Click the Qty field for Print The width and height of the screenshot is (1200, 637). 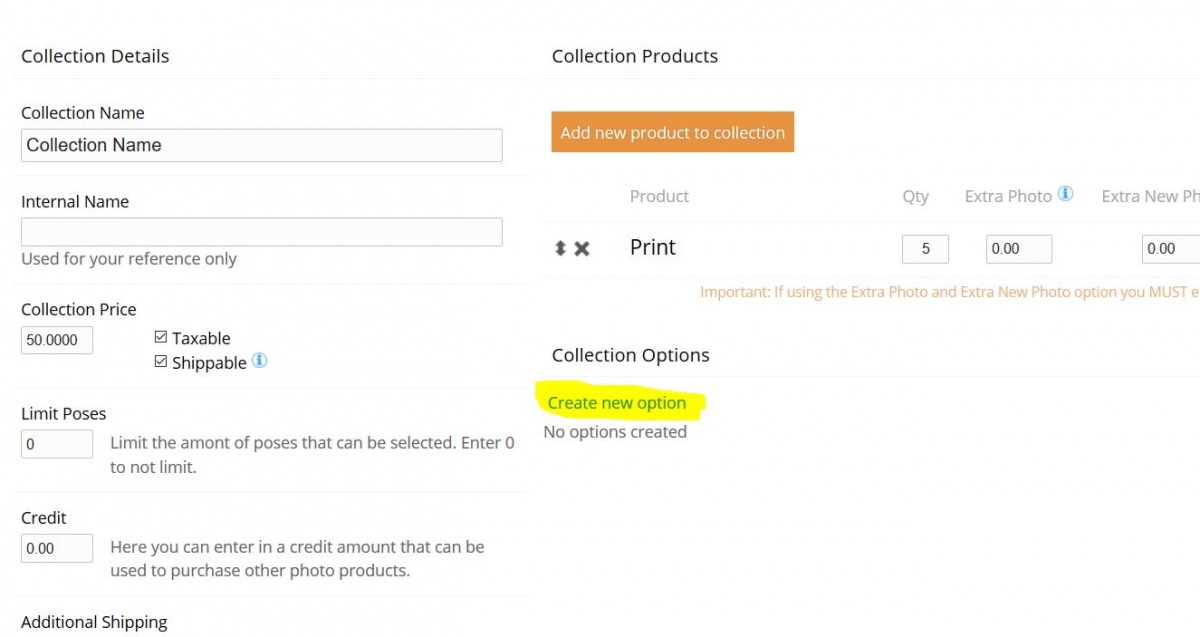[x=925, y=249]
